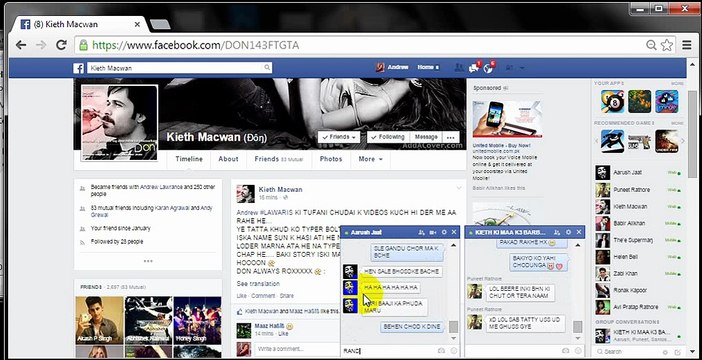Start video call in Aarush Jaat chat
Image resolution: width=702 pixels, height=360 pixels.
(x=433, y=232)
